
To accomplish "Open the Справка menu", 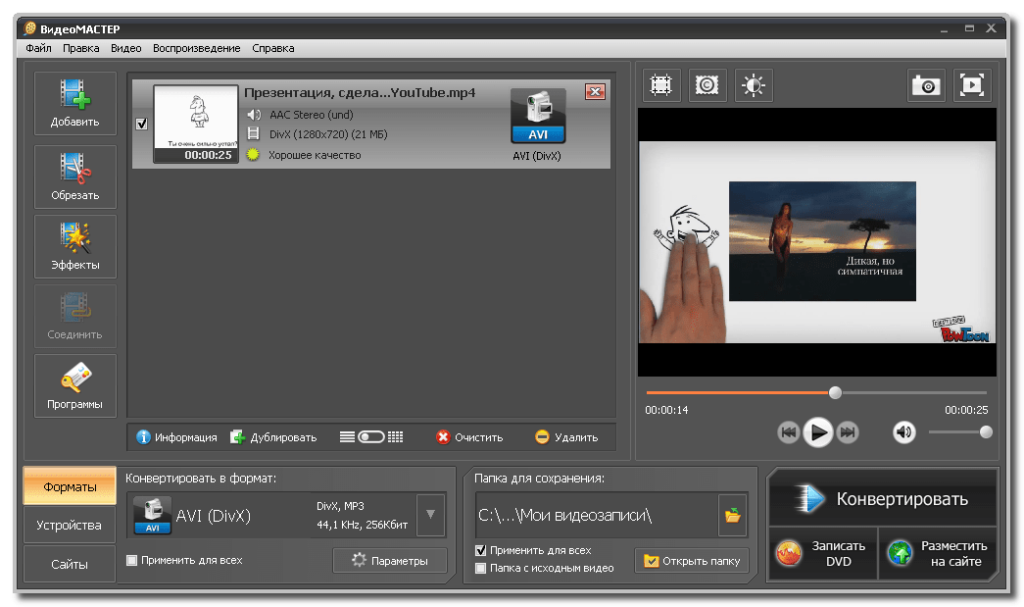I will point(273,48).
